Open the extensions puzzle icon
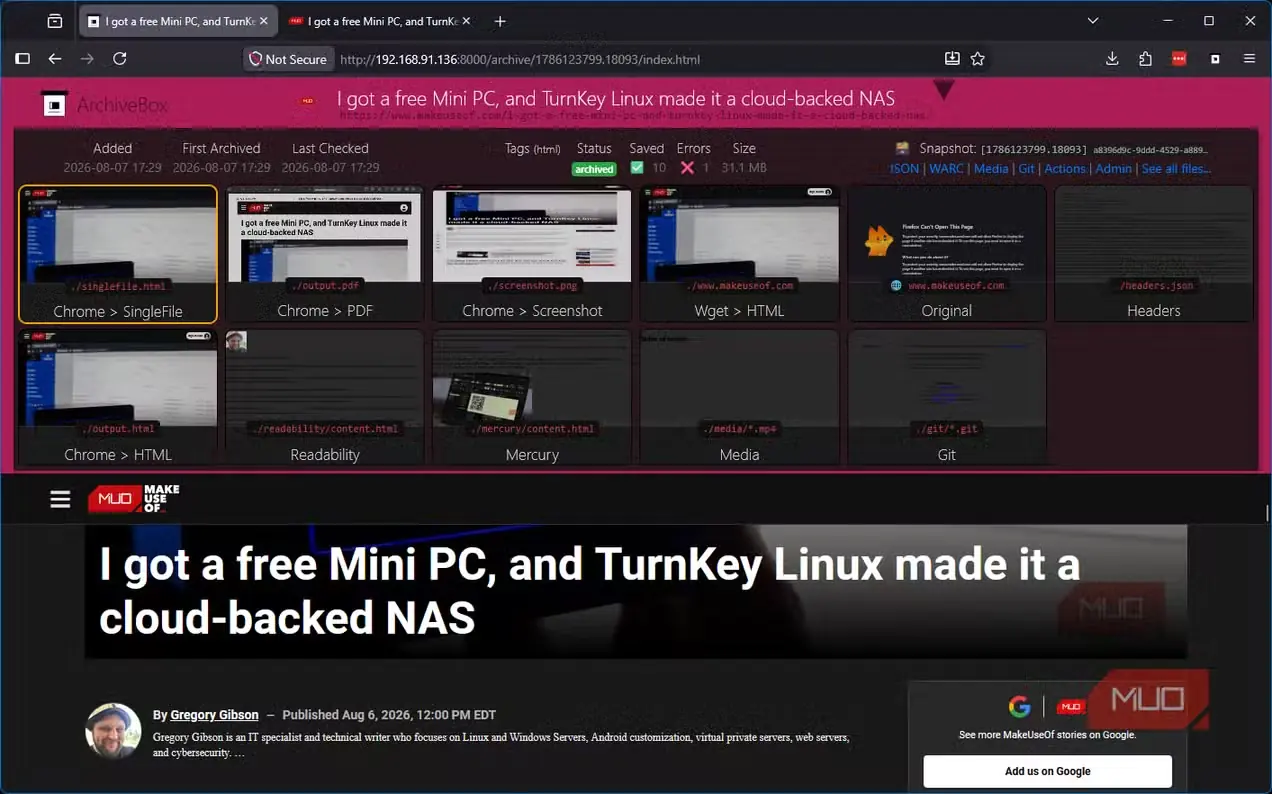The height and width of the screenshot is (794, 1272). 1146,59
